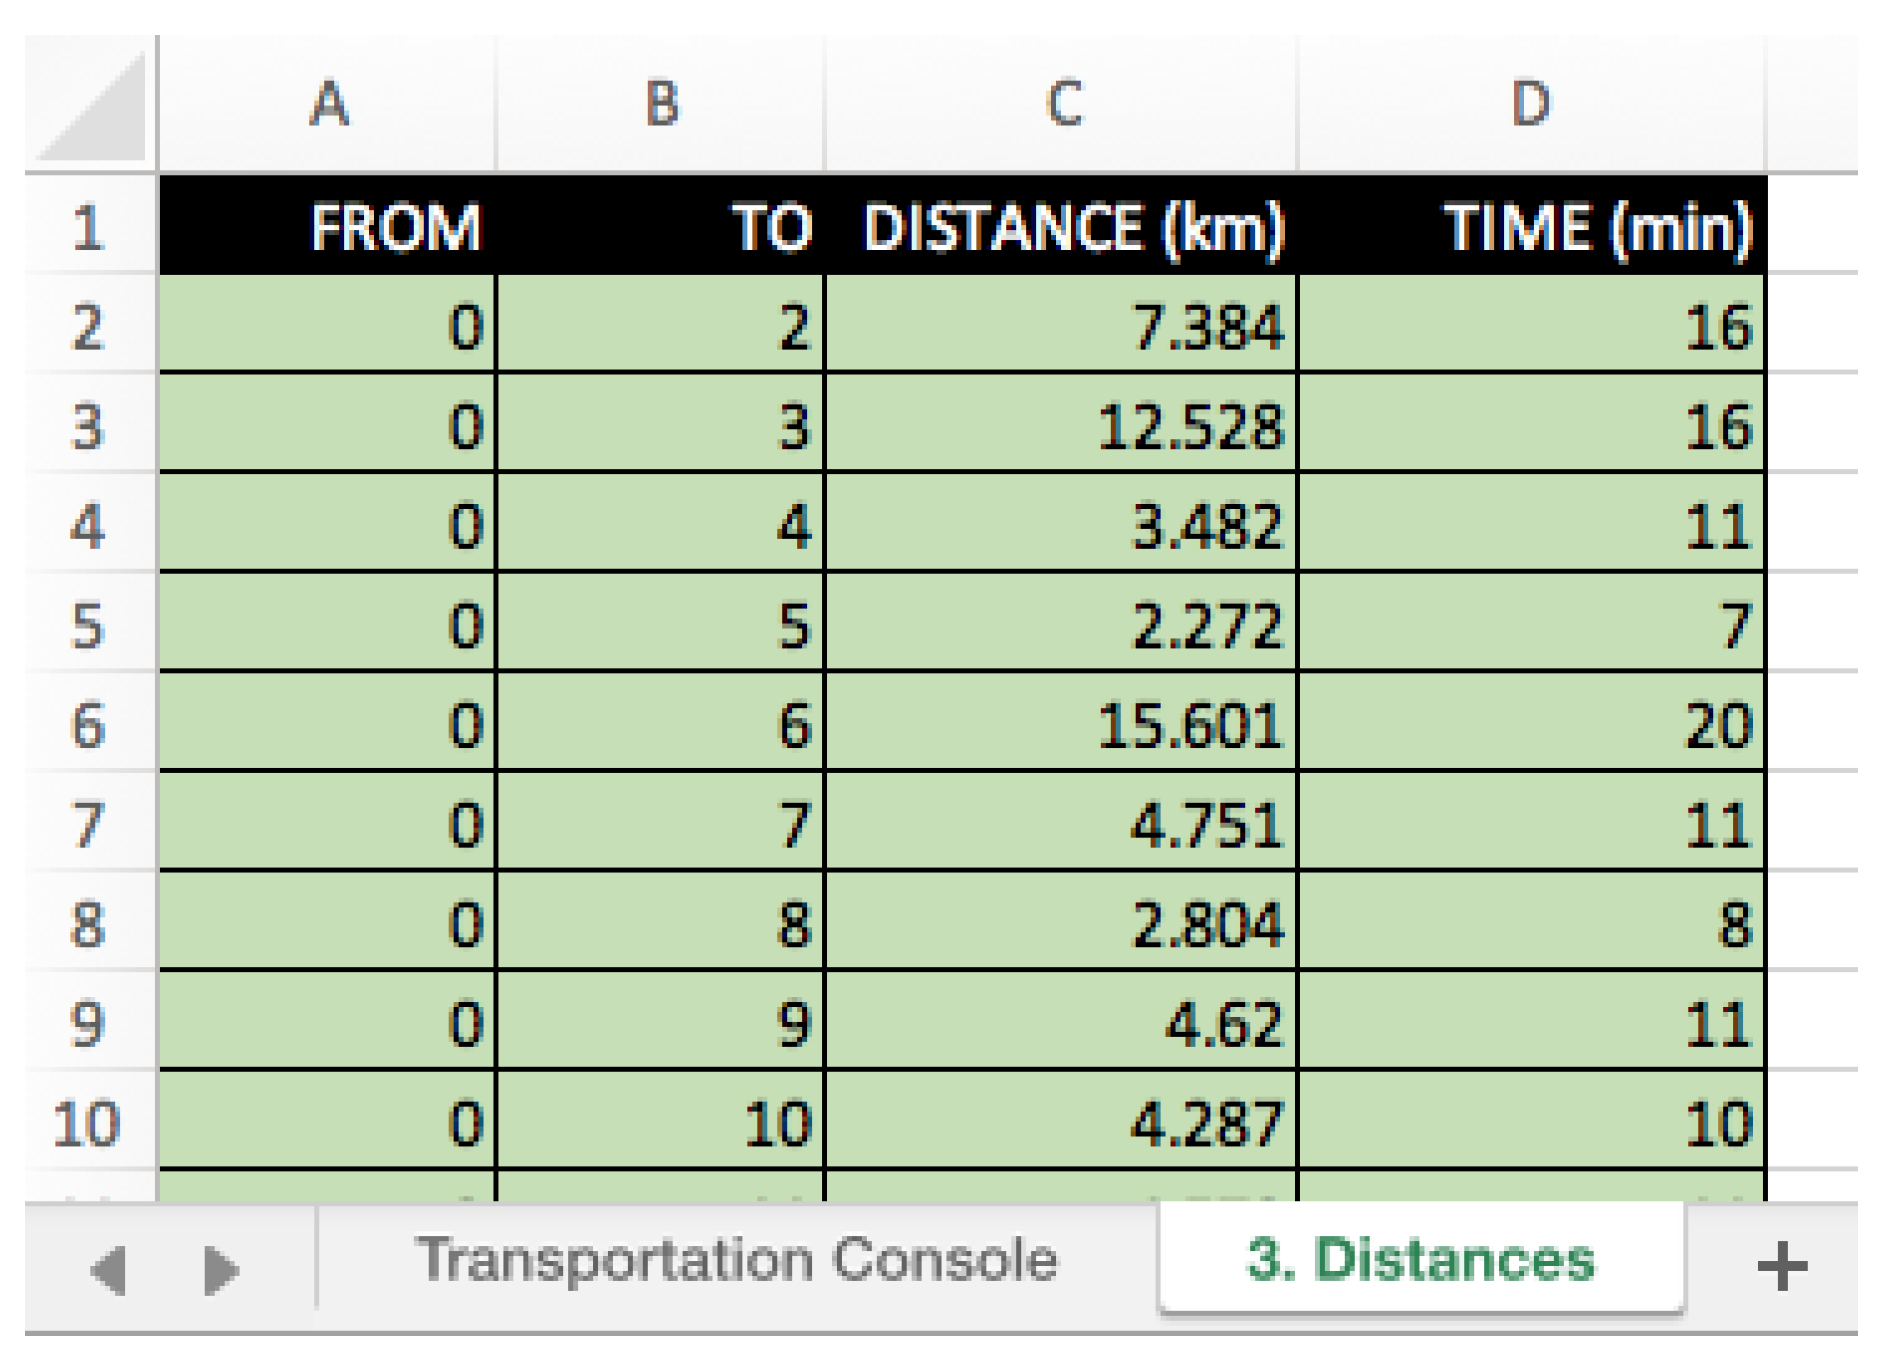Select row 1 header
The width and height of the screenshot is (1887, 1364).
[x=88, y=227]
